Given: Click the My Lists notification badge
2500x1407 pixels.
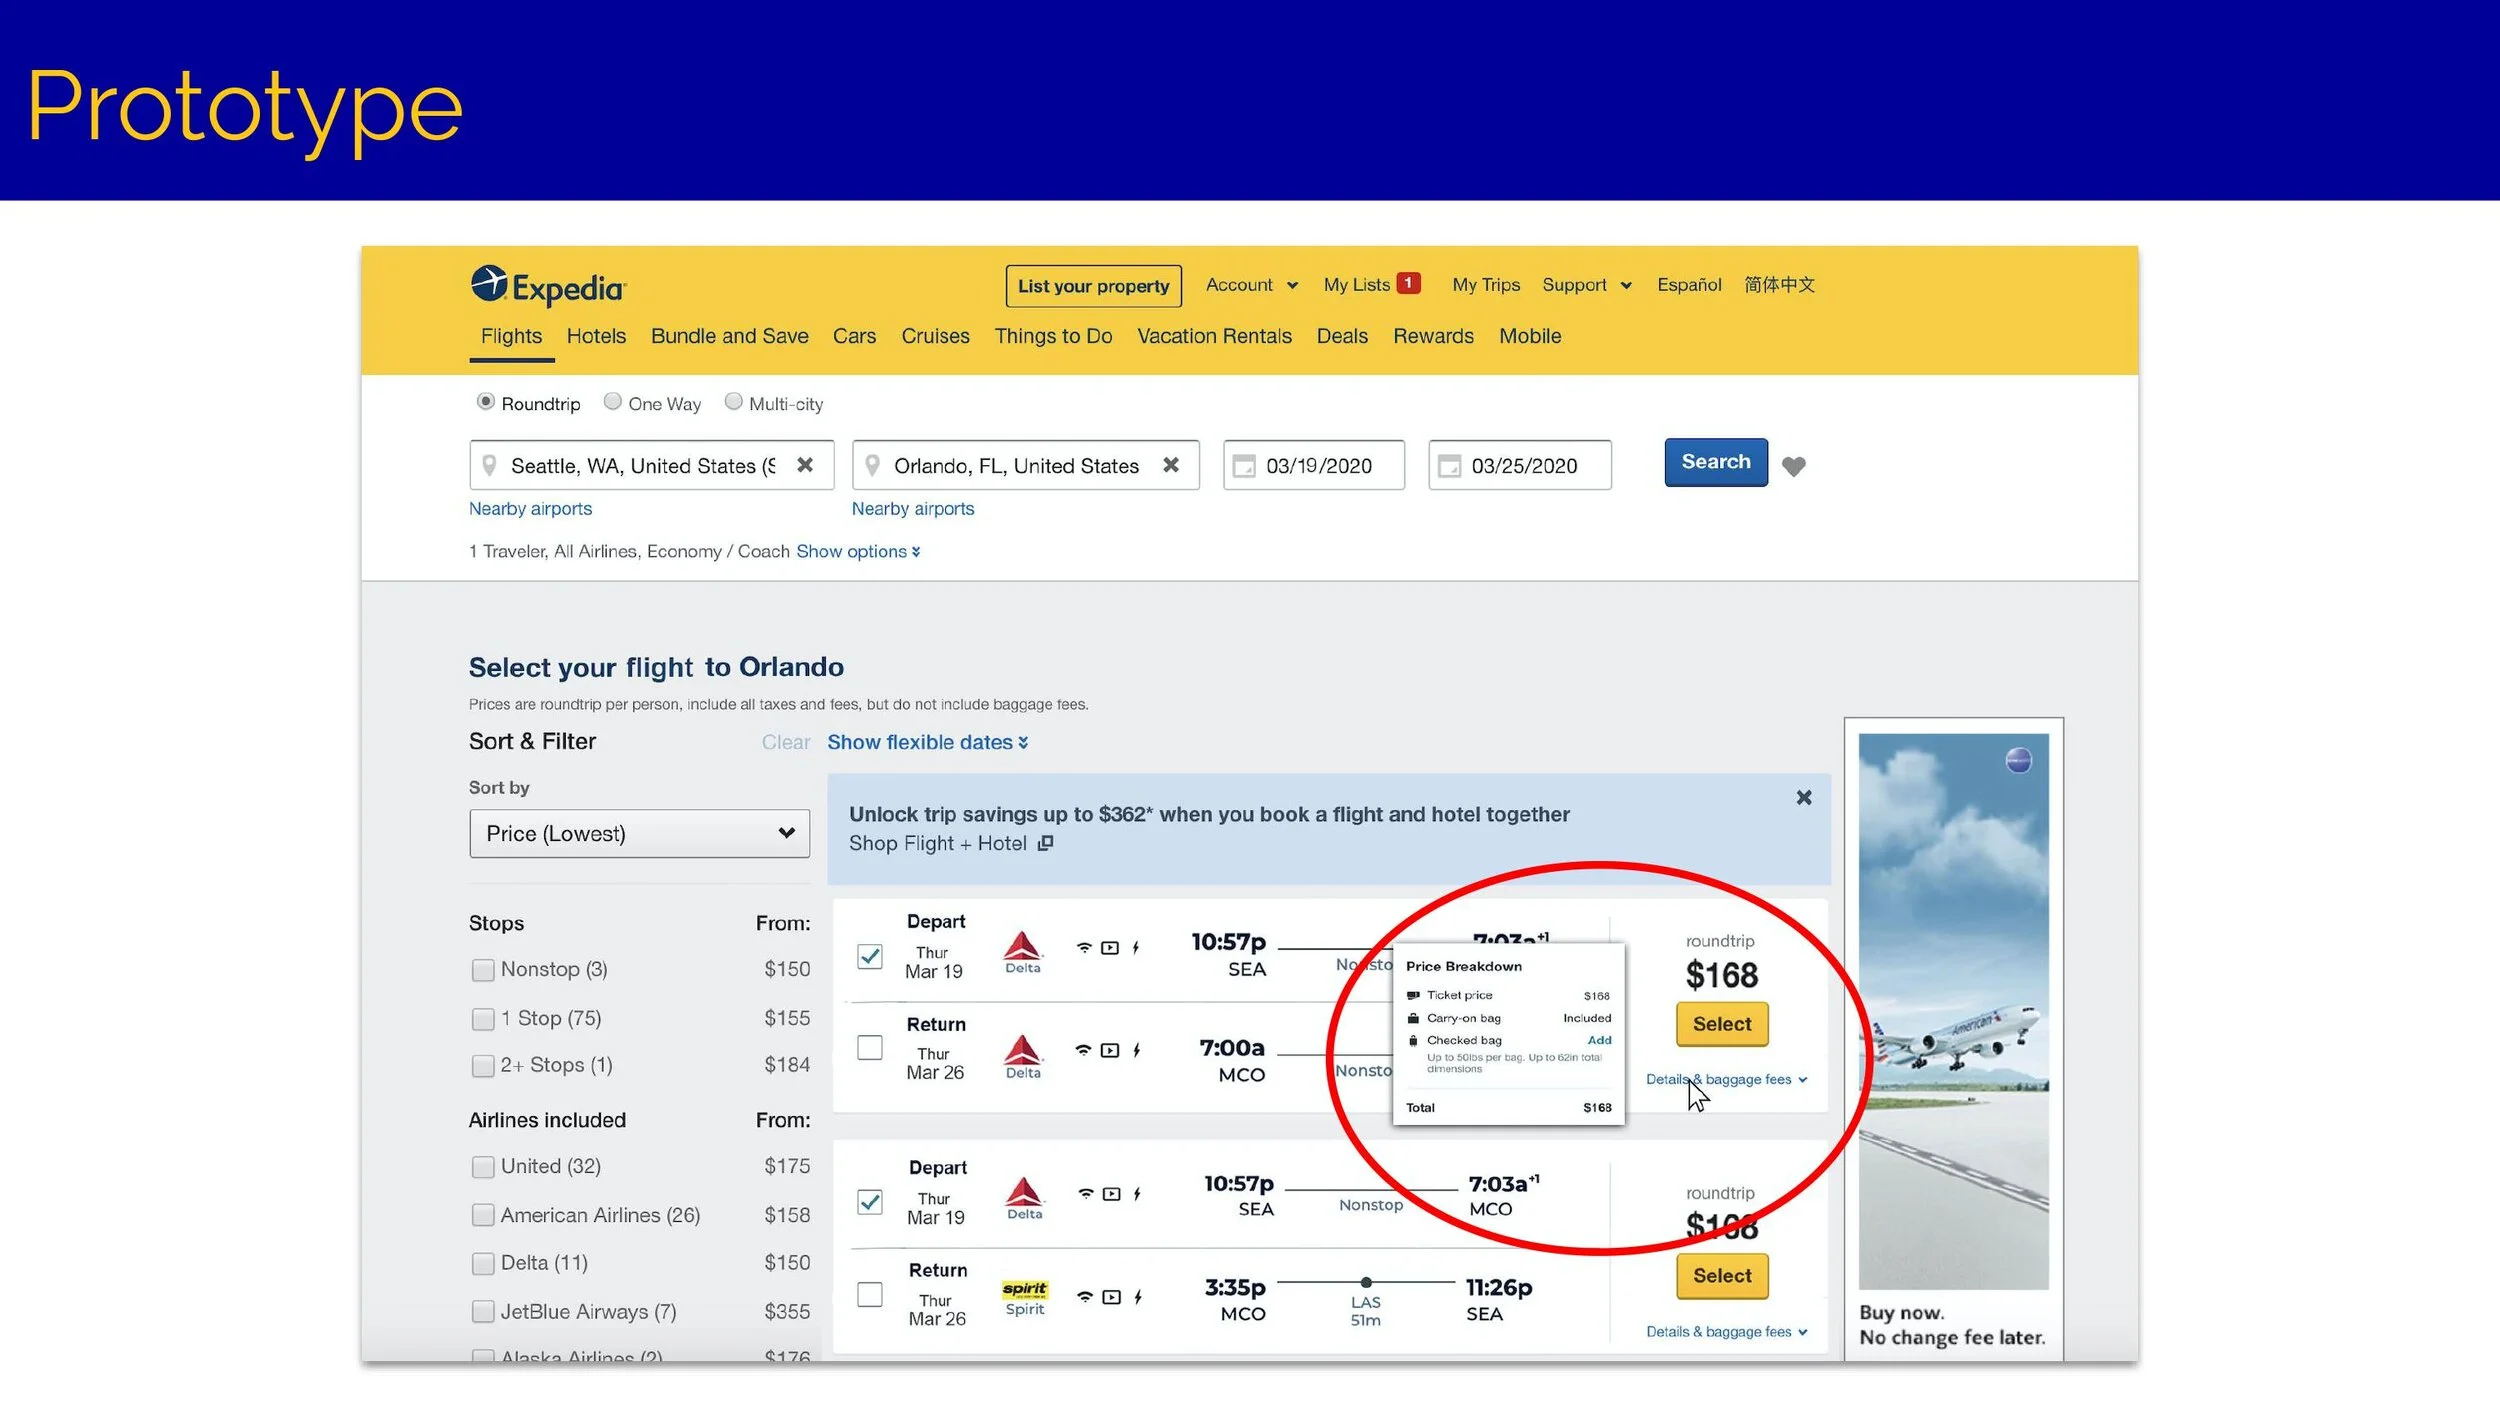Looking at the screenshot, I should [x=1408, y=283].
